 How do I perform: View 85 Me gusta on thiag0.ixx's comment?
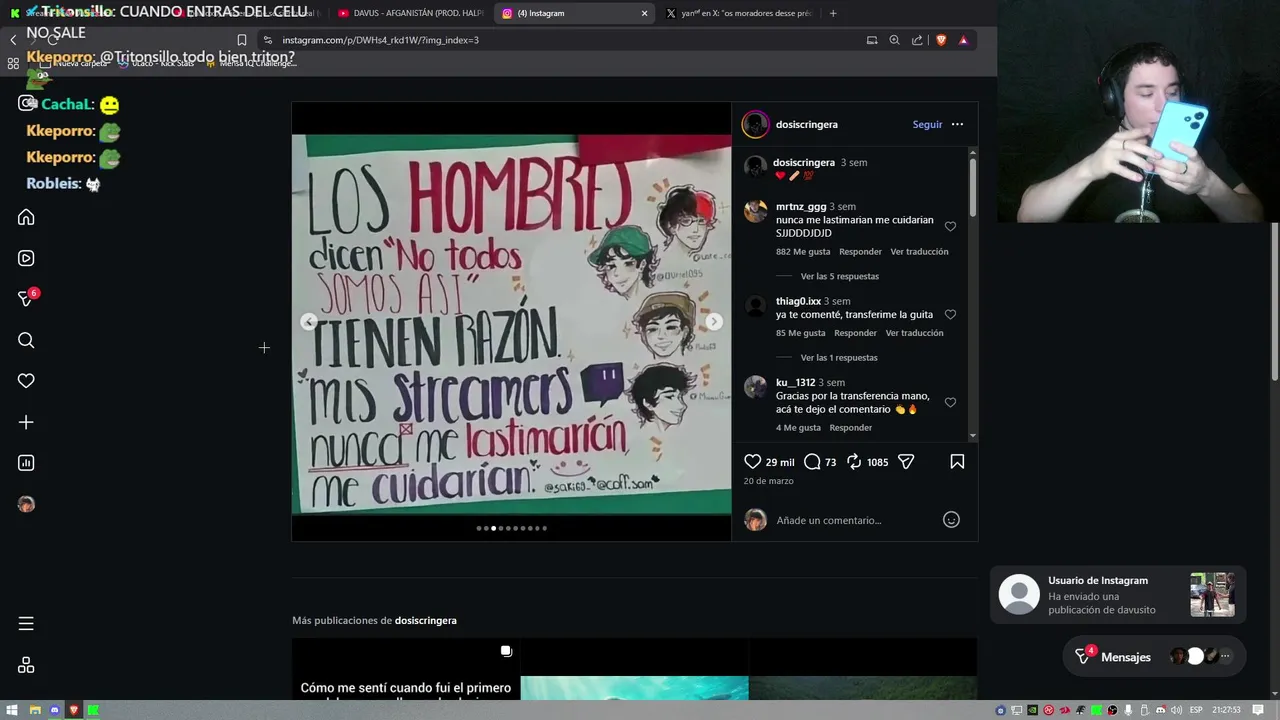[800, 333]
